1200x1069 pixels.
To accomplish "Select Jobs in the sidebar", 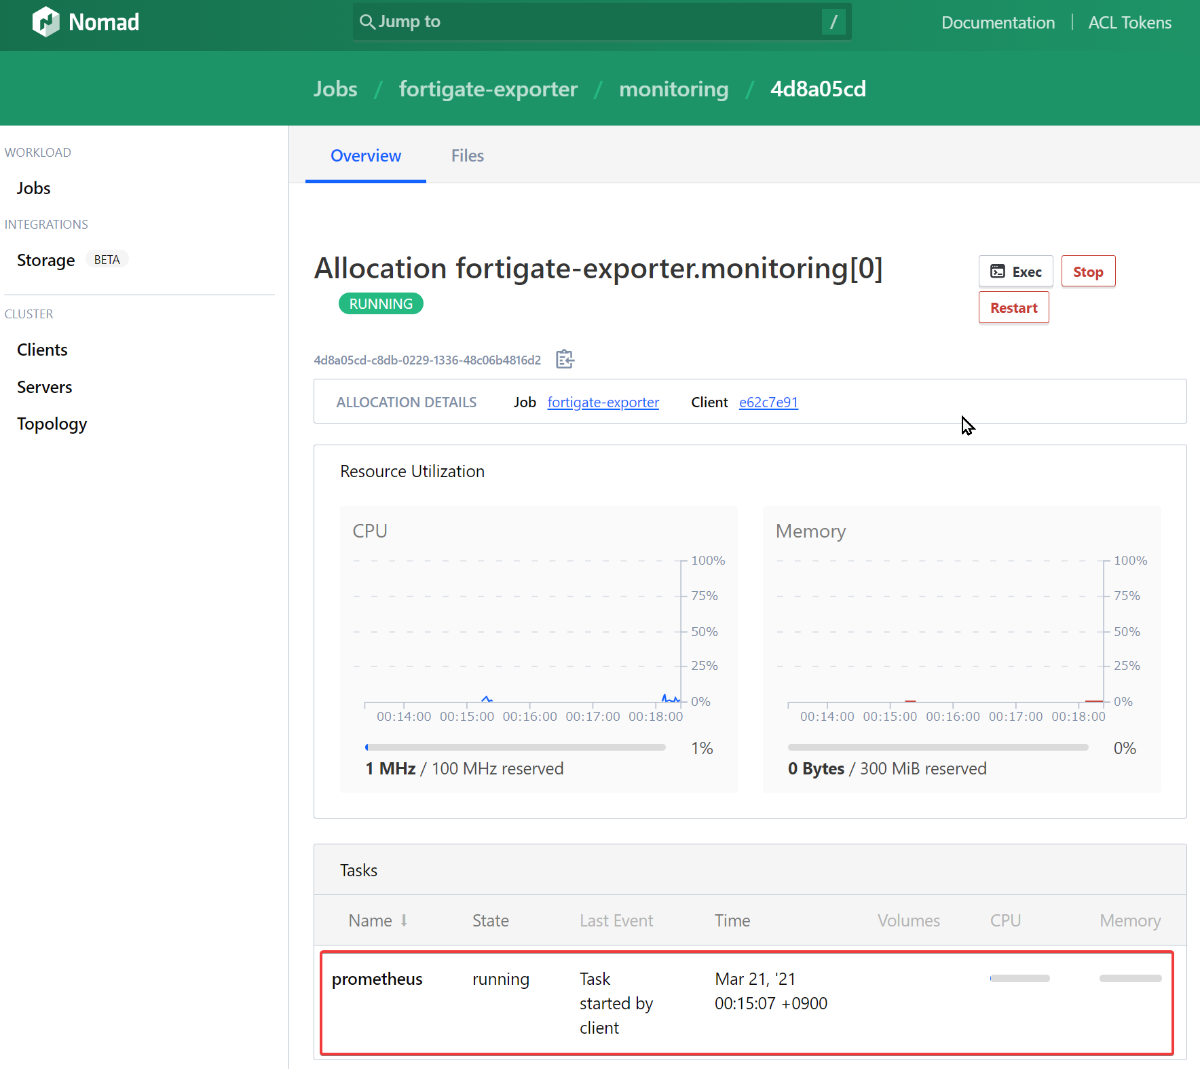I will (x=33, y=188).
